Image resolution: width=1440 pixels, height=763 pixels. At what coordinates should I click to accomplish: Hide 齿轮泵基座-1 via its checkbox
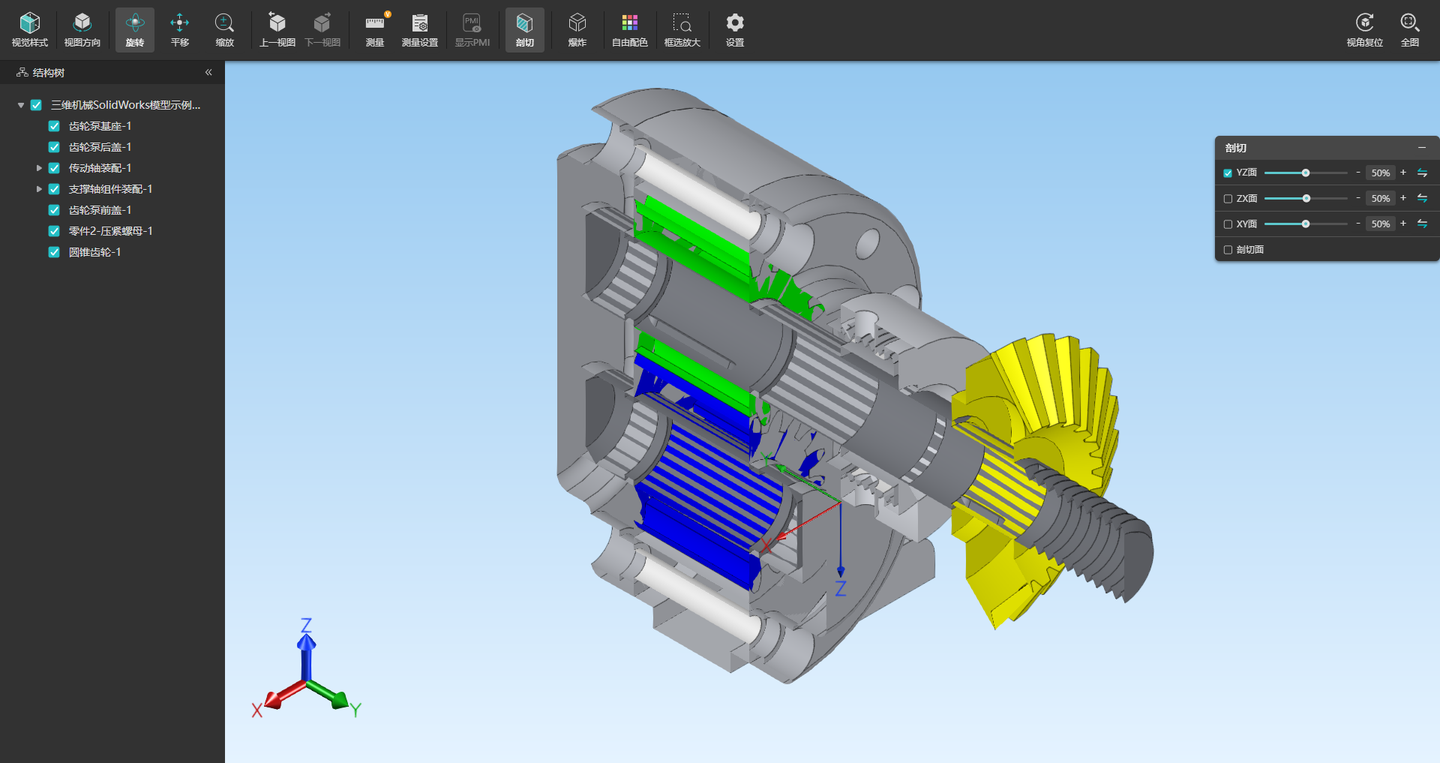54,126
